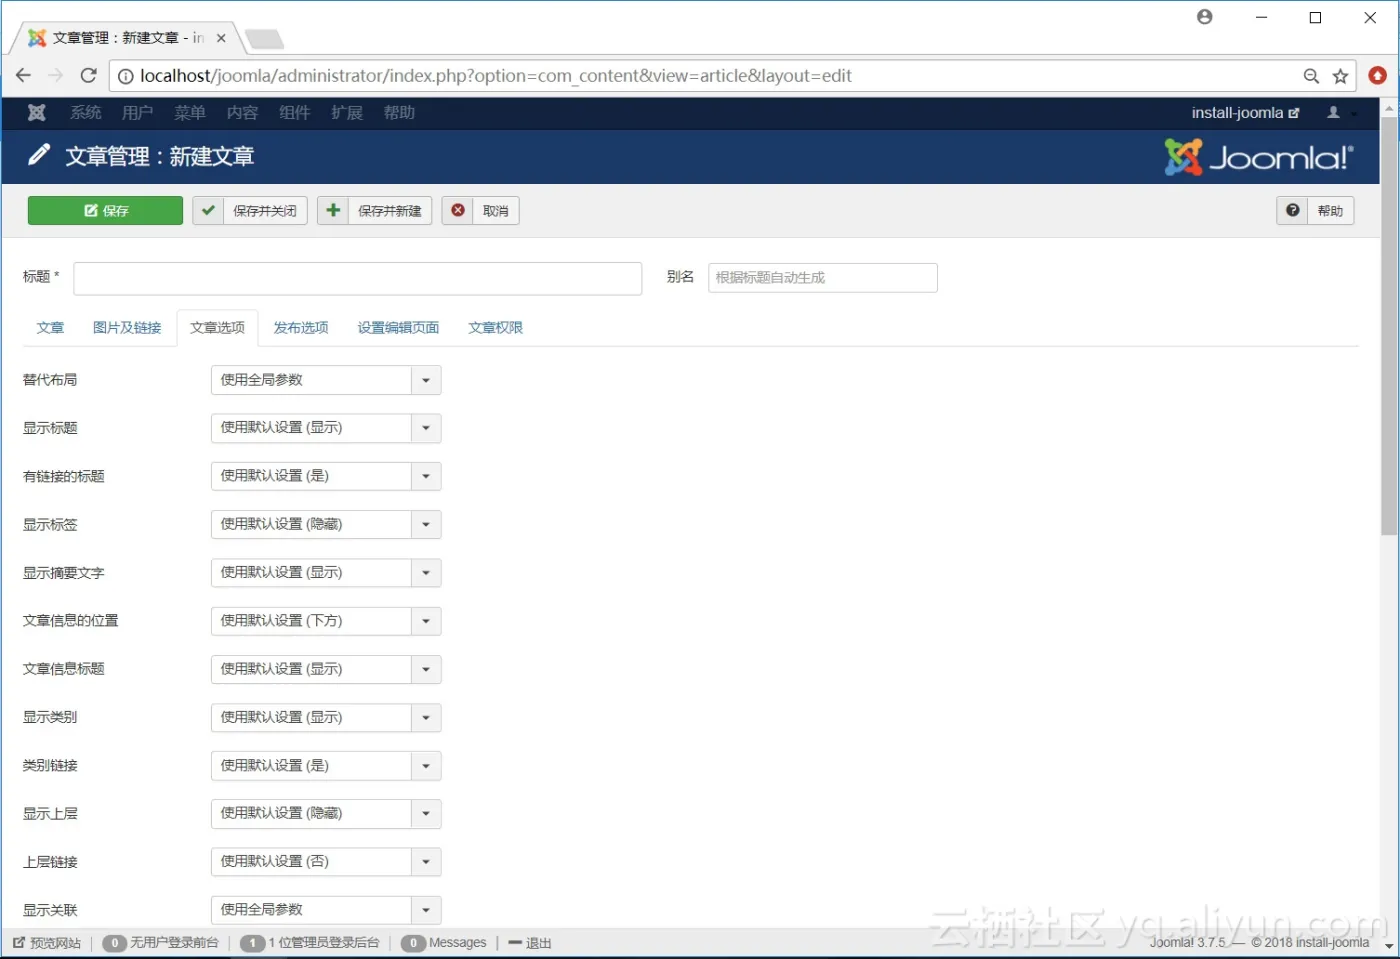
Task: Click the browser forward arrow
Action: (x=55, y=75)
